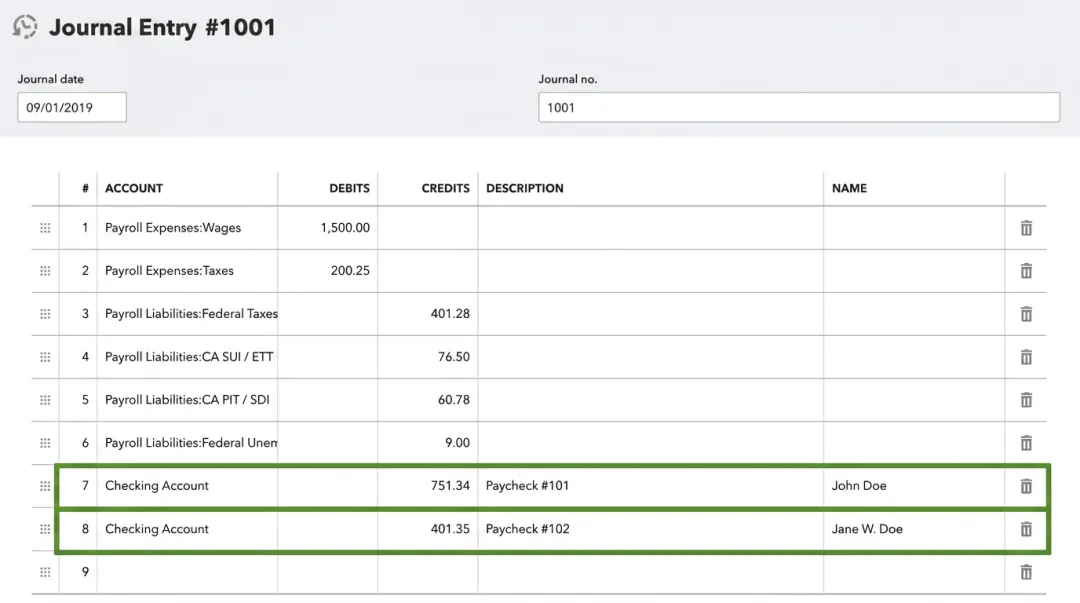Delete empty row 9
This screenshot has height=603, width=1080.
point(1026,572)
